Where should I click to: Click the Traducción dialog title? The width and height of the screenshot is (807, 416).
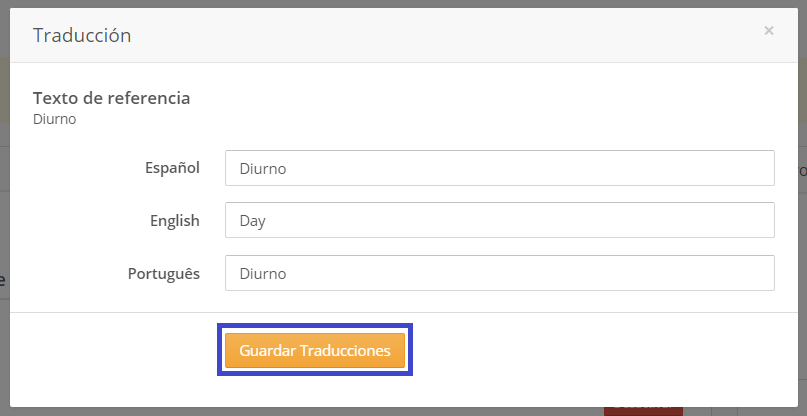tap(82, 36)
